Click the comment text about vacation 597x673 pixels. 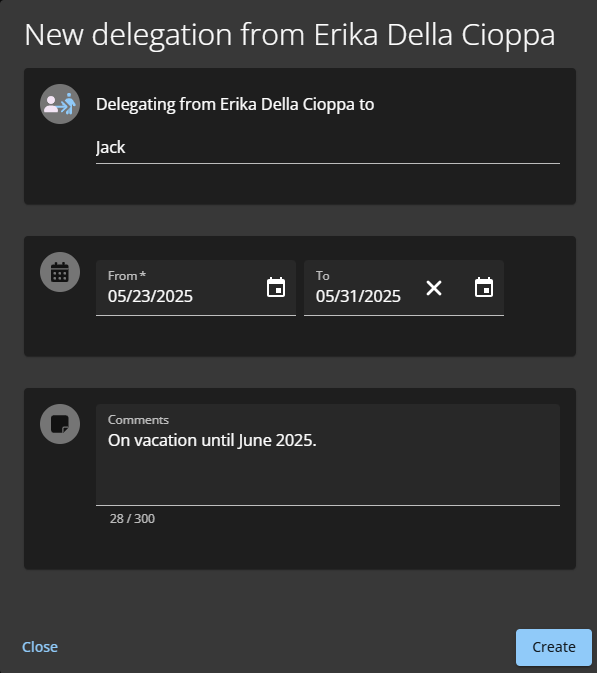212,440
